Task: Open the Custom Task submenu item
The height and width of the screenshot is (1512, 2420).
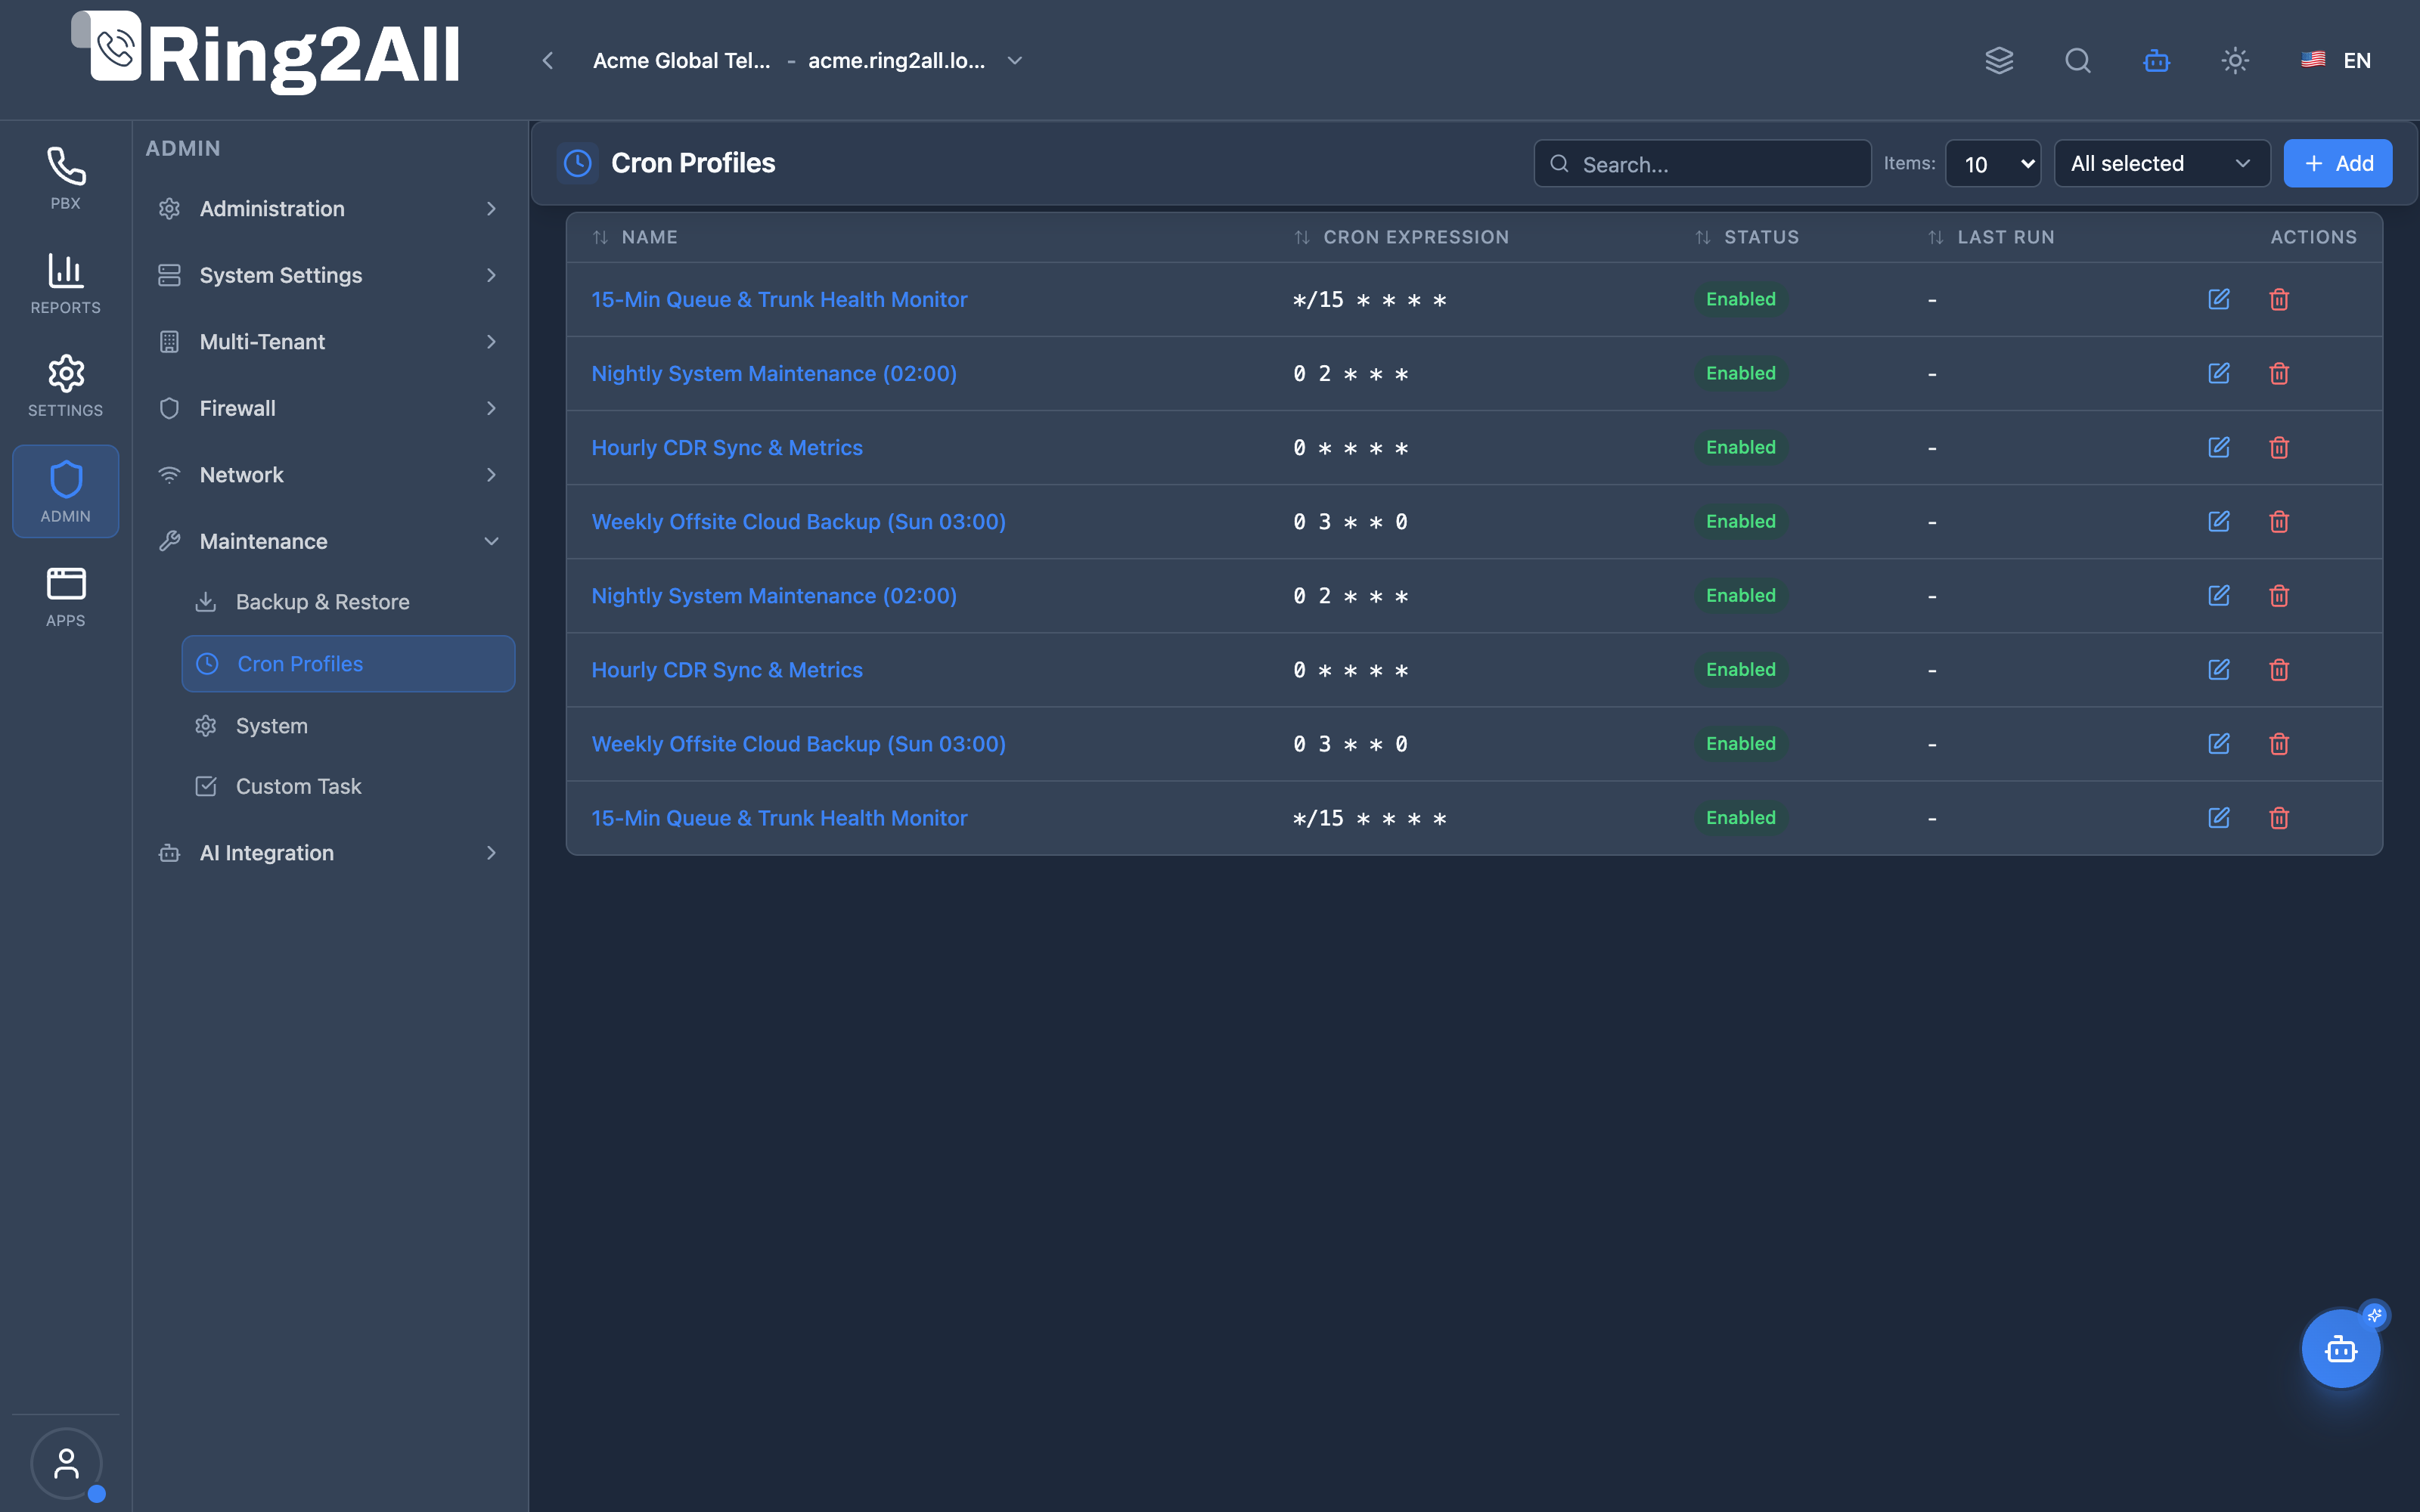Action: tap(348, 786)
